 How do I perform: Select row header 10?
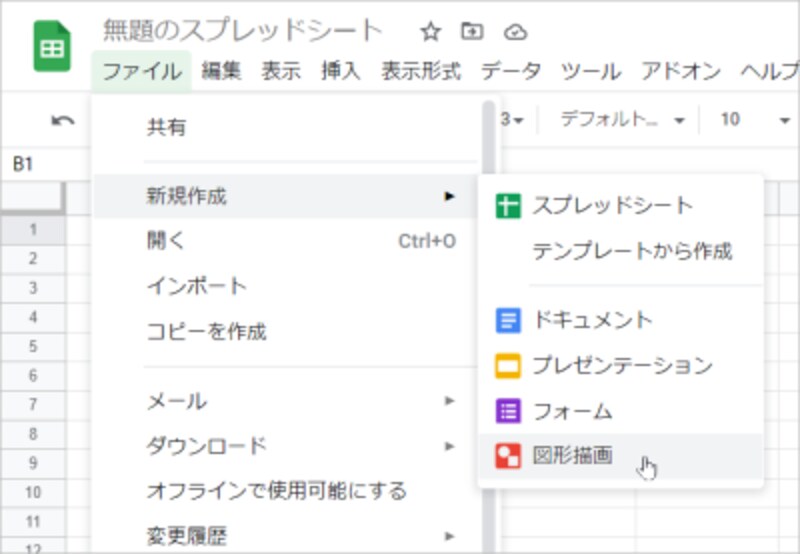pos(33,493)
